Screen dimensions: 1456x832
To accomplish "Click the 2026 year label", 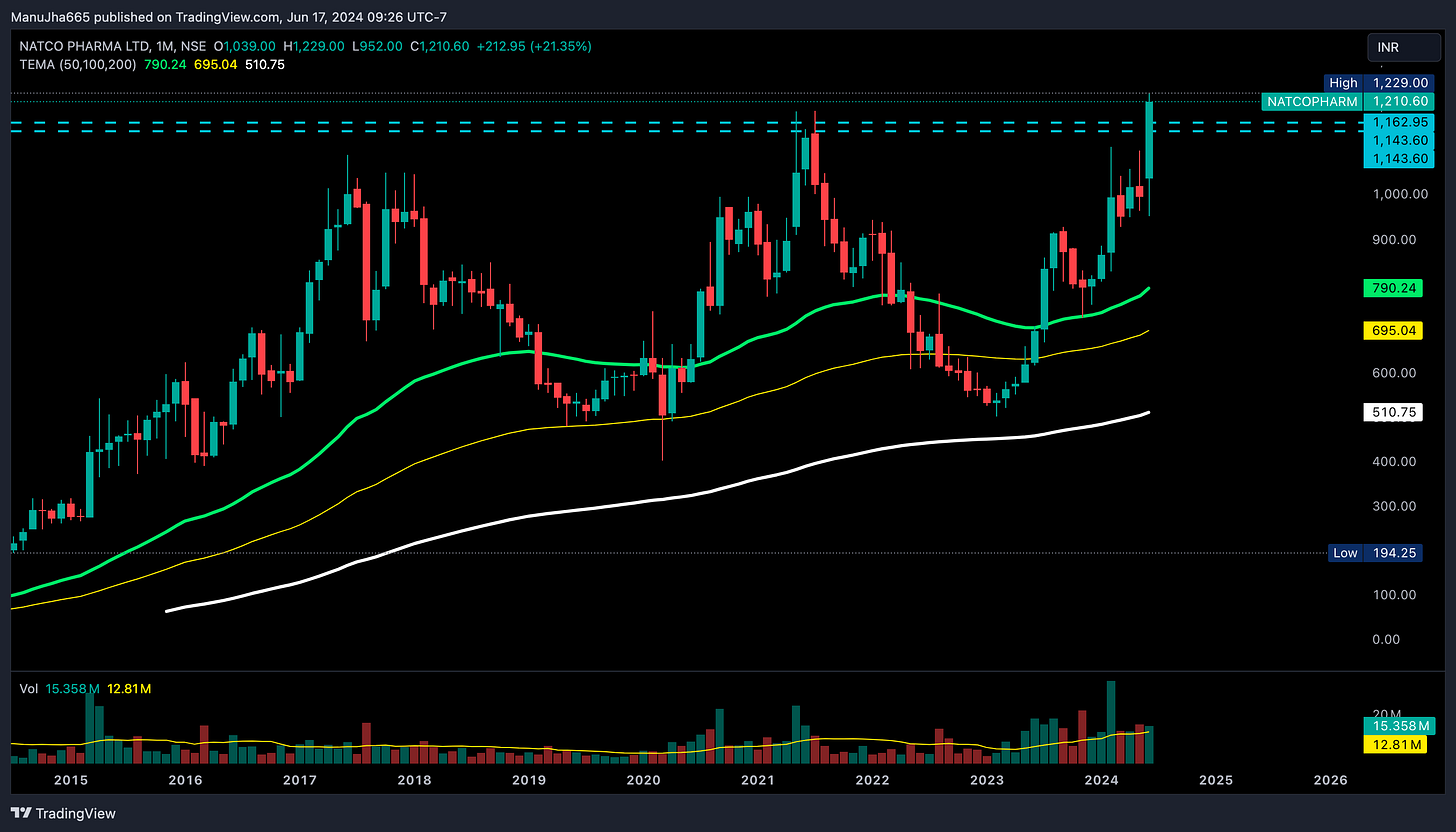I will (x=1329, y=779).
